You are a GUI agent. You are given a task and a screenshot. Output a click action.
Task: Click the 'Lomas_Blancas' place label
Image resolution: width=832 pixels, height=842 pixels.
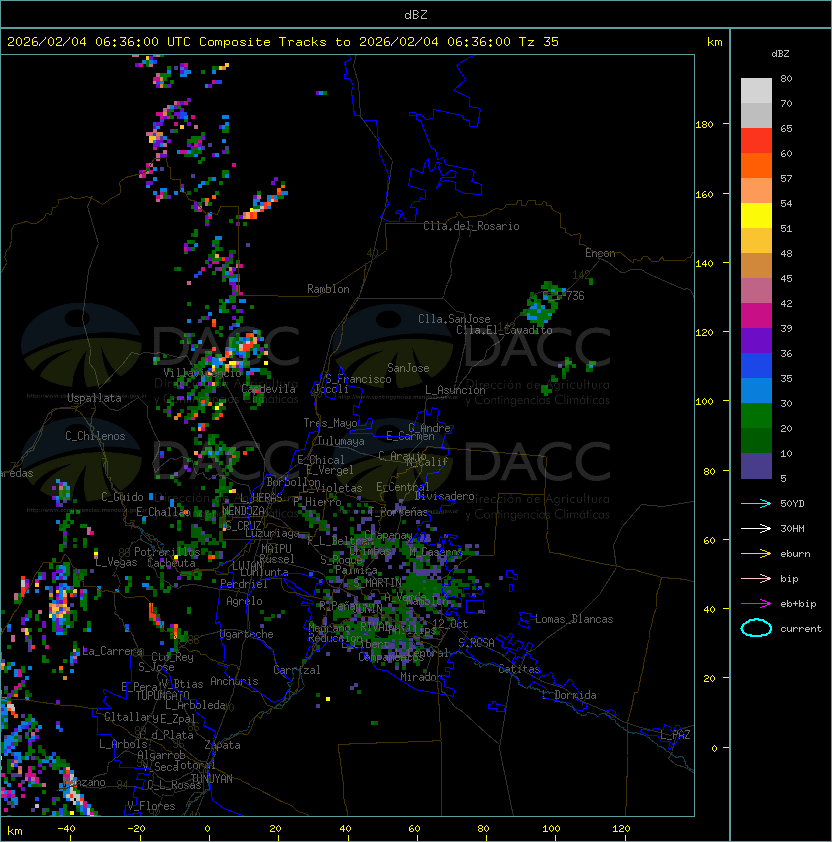(574, 619)
